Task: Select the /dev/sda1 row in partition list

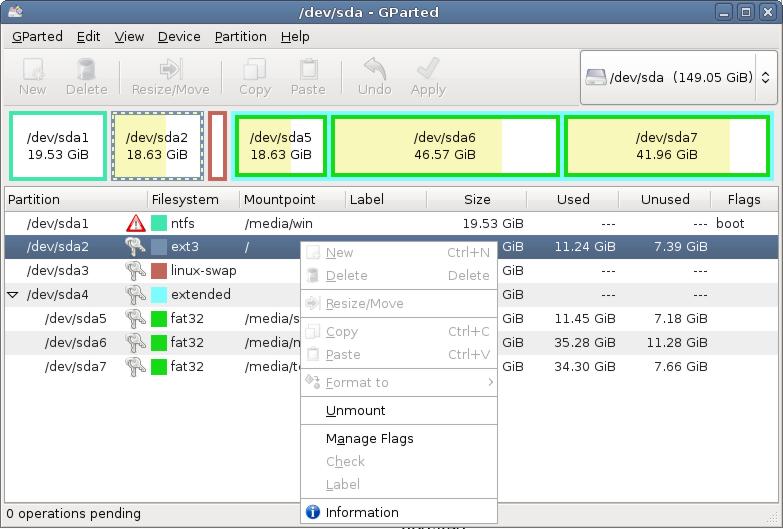Action: click(x=392, y=223)
